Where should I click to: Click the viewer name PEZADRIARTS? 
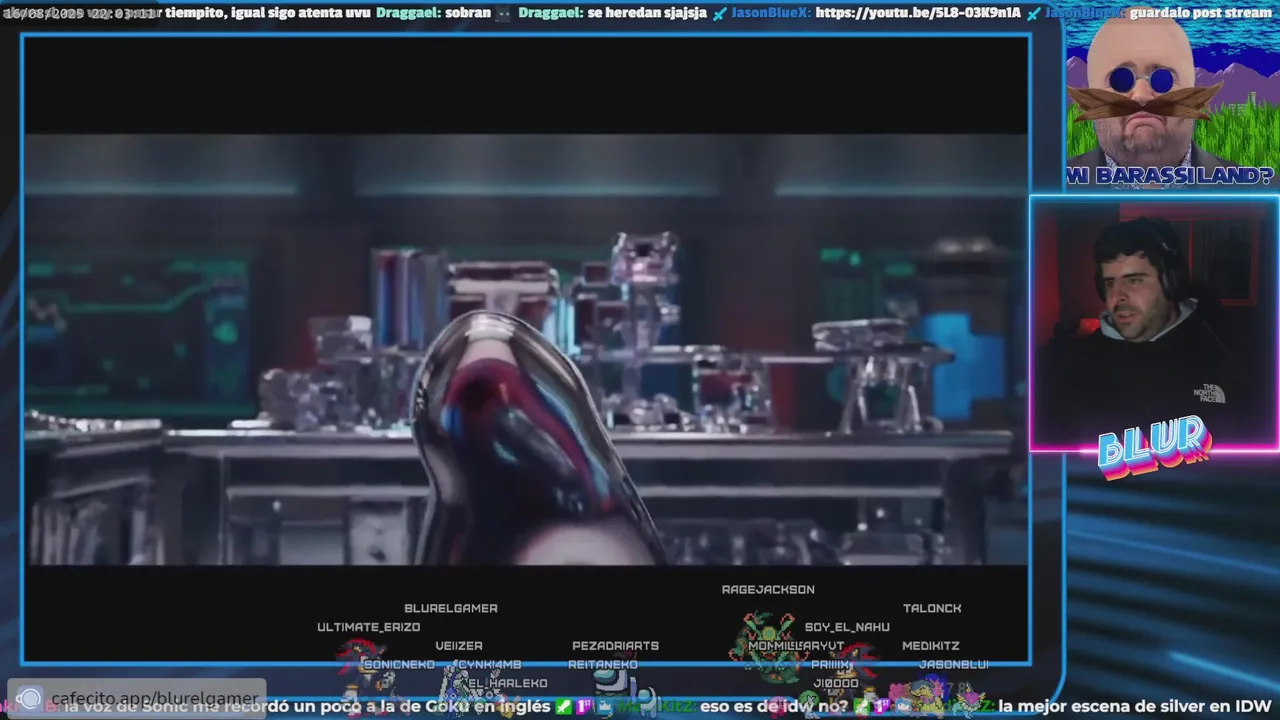pos(615,646)
